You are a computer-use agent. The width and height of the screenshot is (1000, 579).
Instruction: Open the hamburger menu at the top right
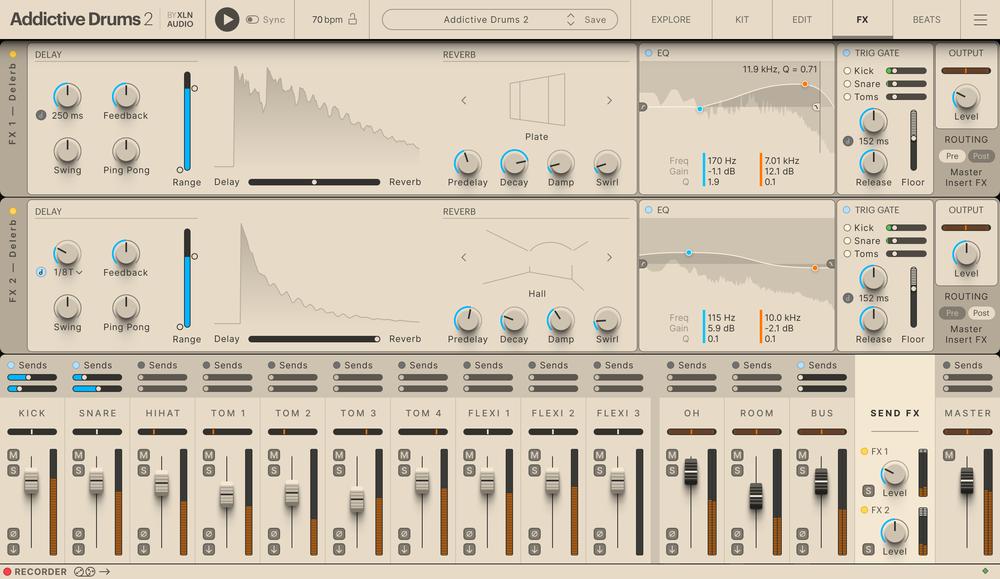981,19
